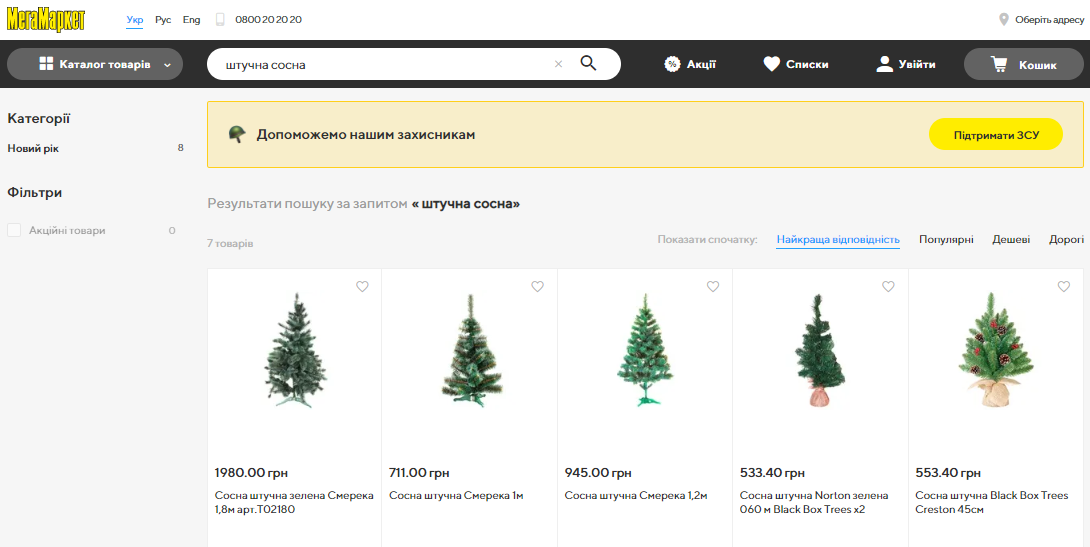Click the search magnifier icon

[x=588, y=64]
